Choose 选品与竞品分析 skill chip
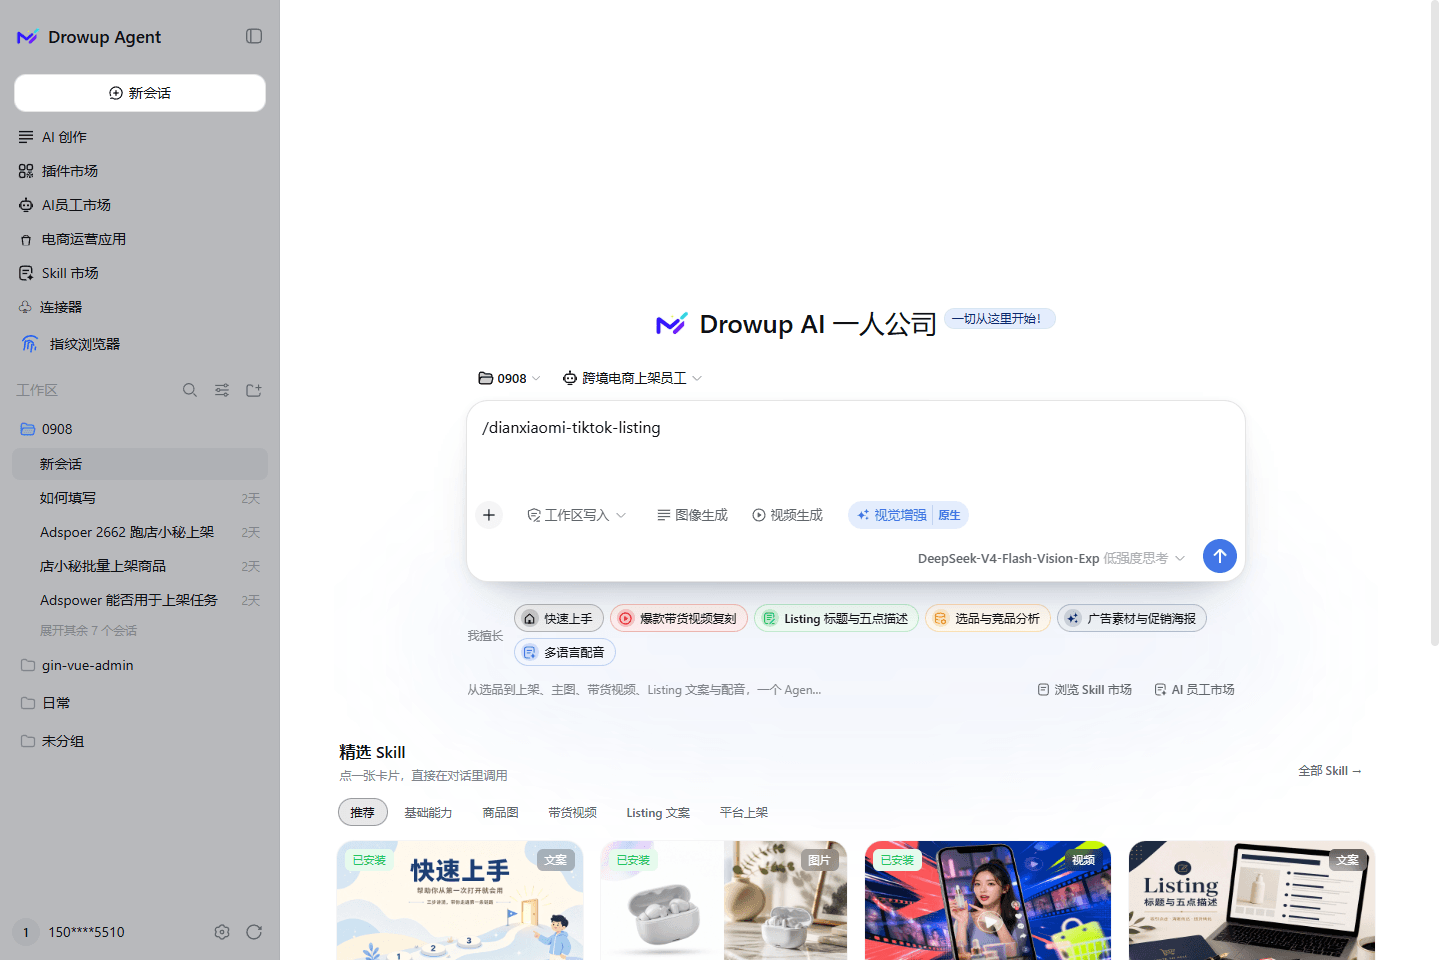 click(988, 619)
